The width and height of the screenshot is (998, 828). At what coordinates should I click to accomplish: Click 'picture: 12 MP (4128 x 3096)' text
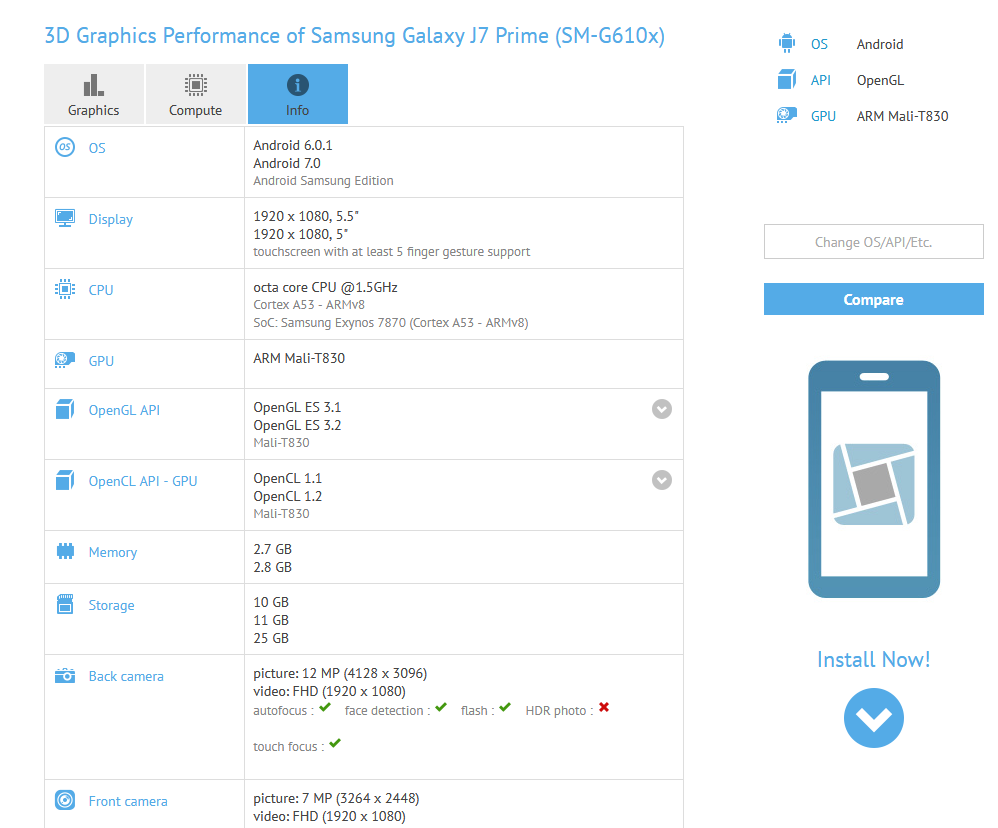340,673
